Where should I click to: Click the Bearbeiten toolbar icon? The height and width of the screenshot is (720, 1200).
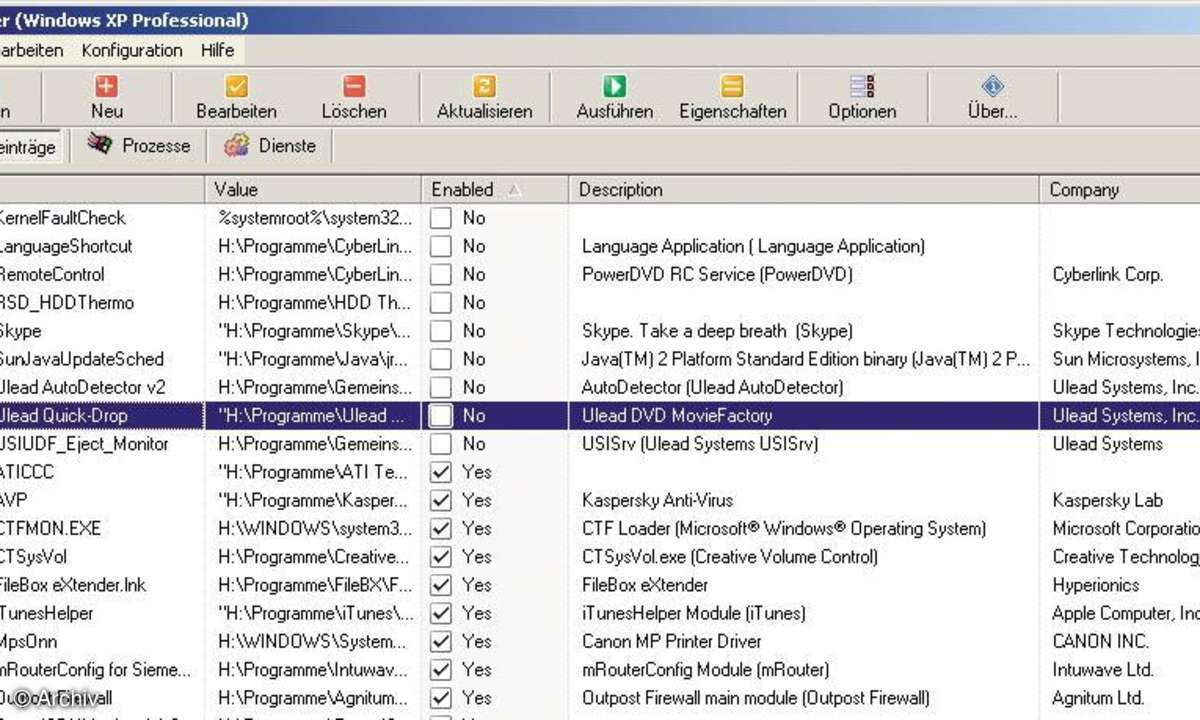pos(236,87)
